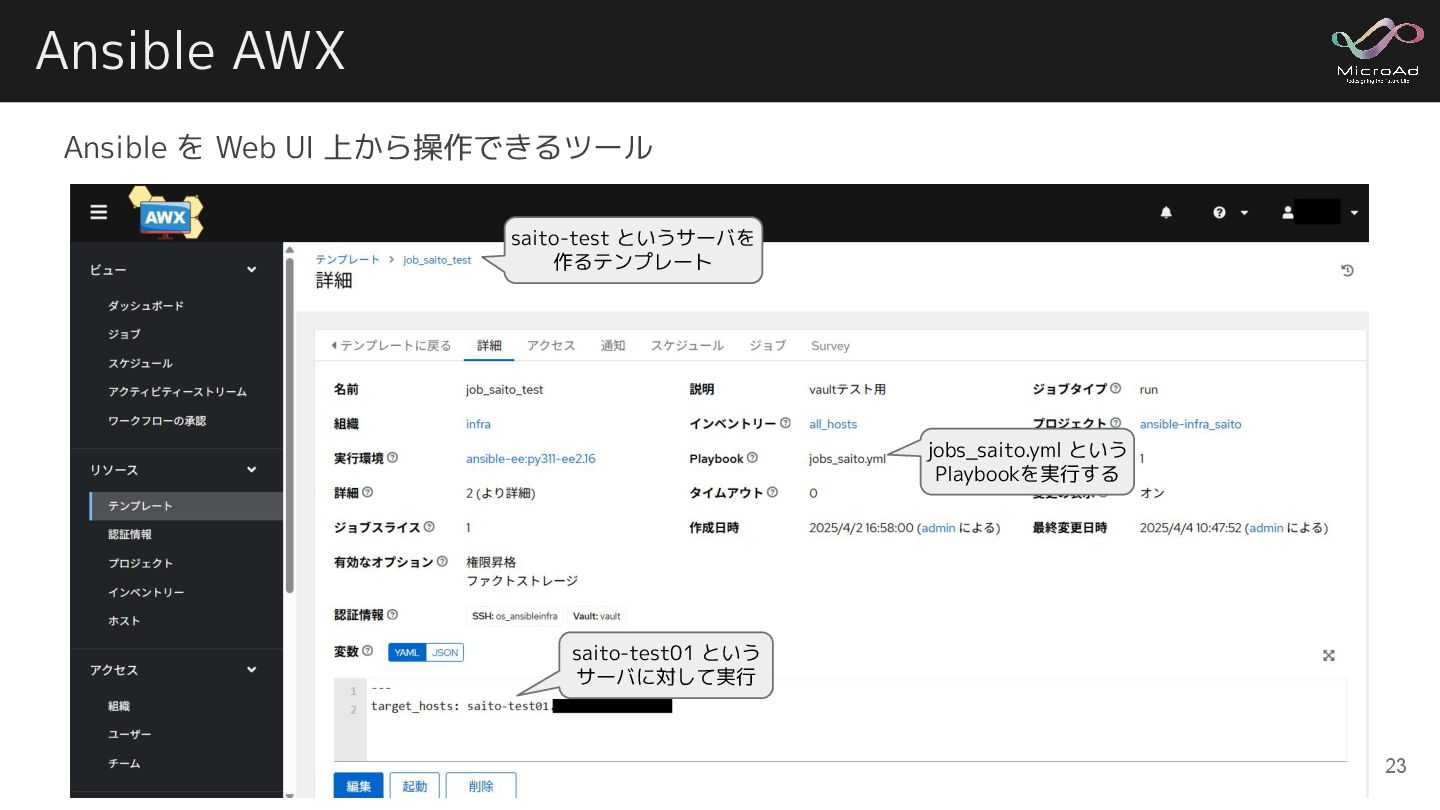The height and width of the screenshot is (810, 1440).
Task: Show help for Playbook field
Action: coord(752,458)
